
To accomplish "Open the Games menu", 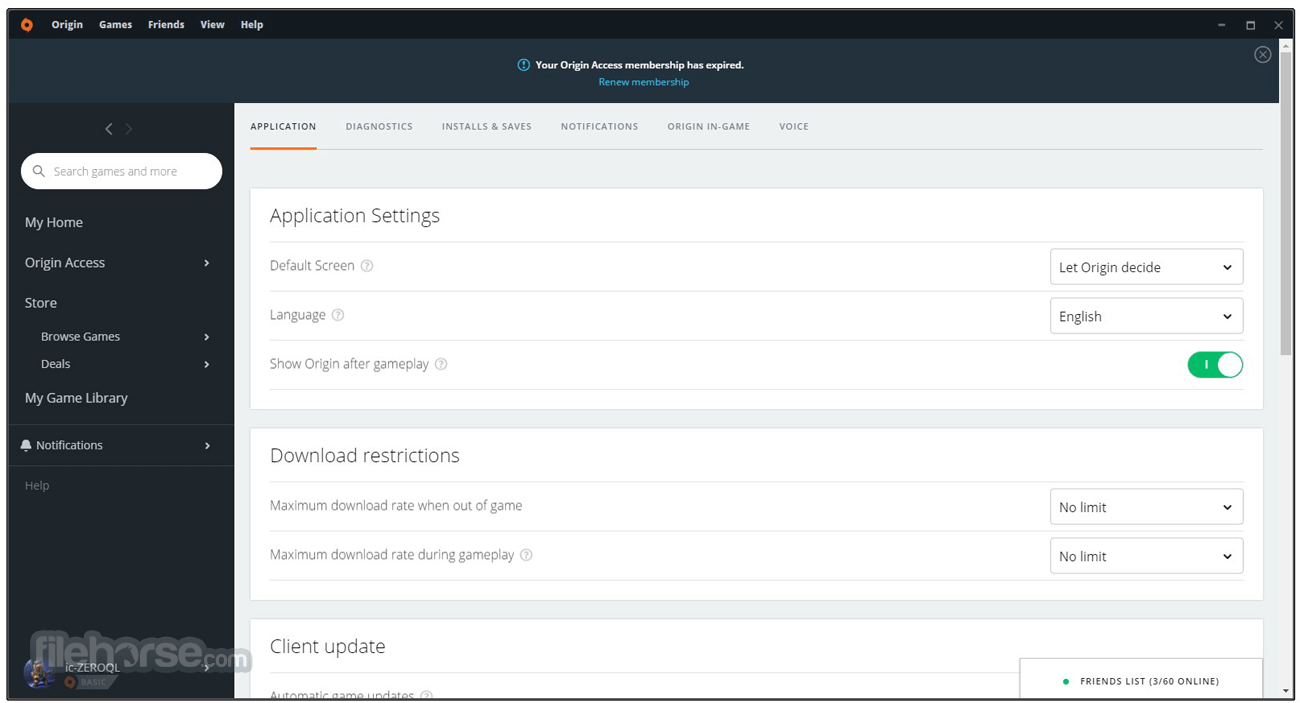I will click(115, 25).
